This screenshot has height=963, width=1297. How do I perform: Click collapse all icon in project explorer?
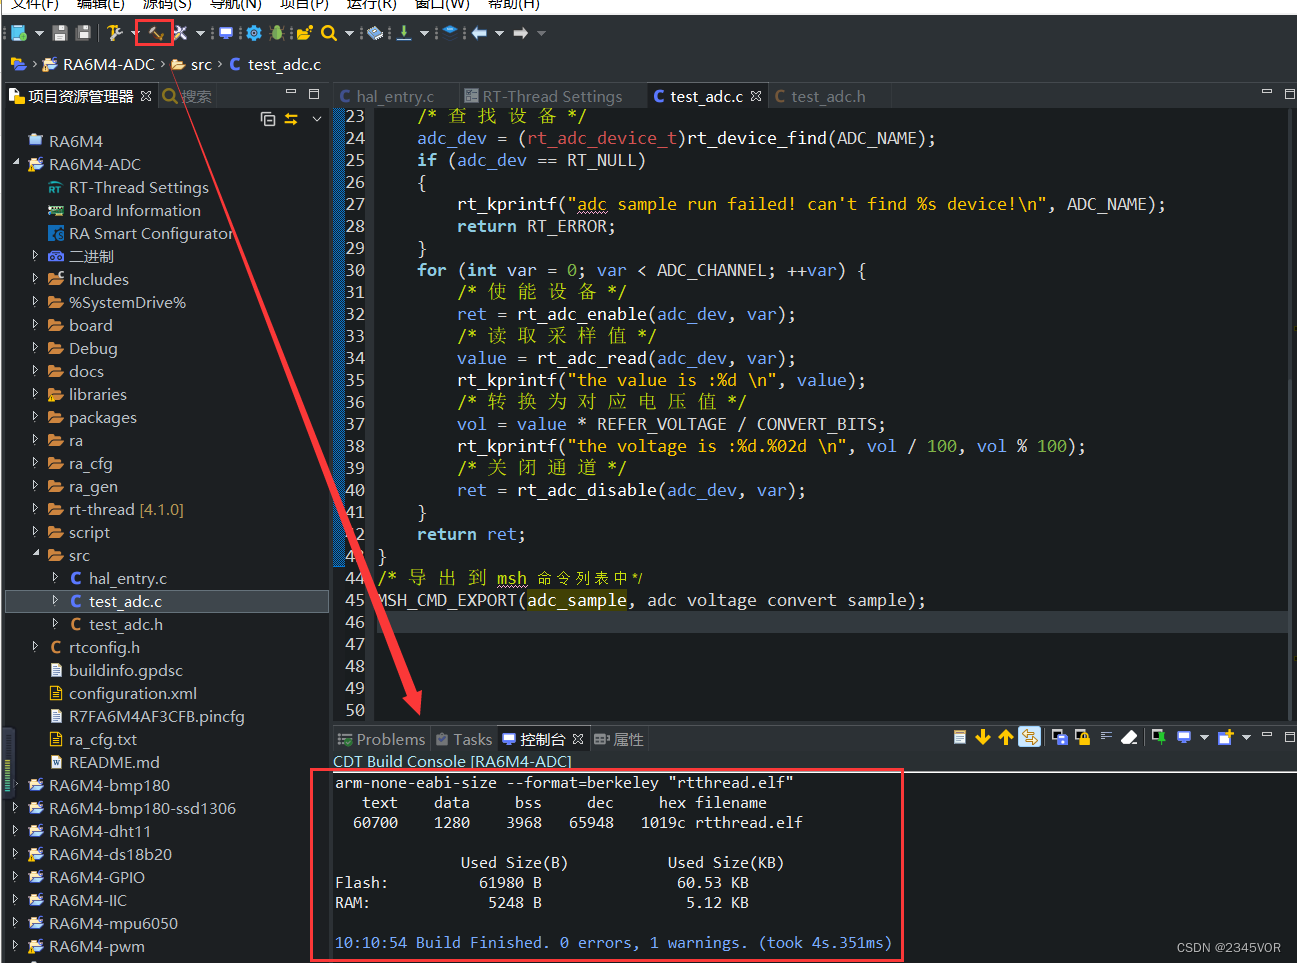[x=268, y=119]
